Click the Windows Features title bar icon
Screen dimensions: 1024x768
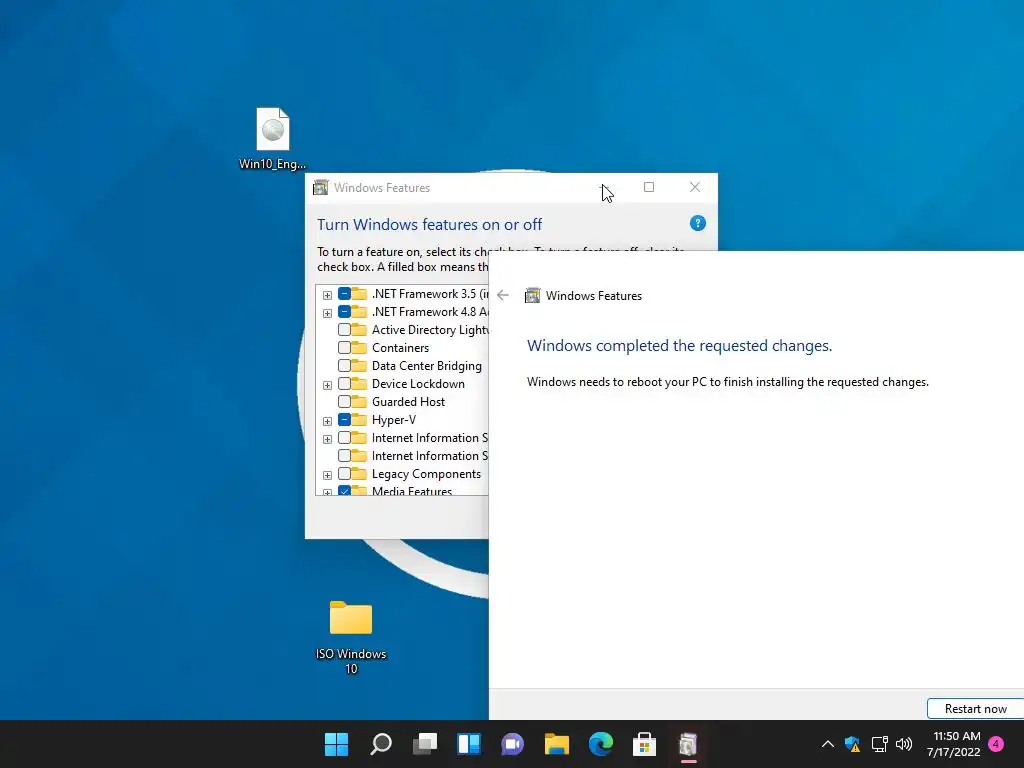[x=320, y=187]
